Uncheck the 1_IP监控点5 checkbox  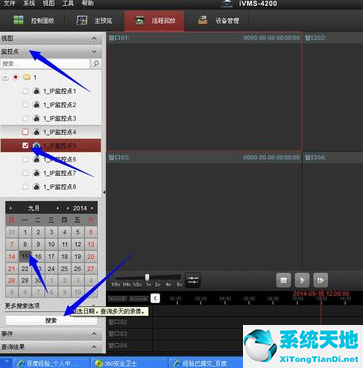tap(25, 146)
